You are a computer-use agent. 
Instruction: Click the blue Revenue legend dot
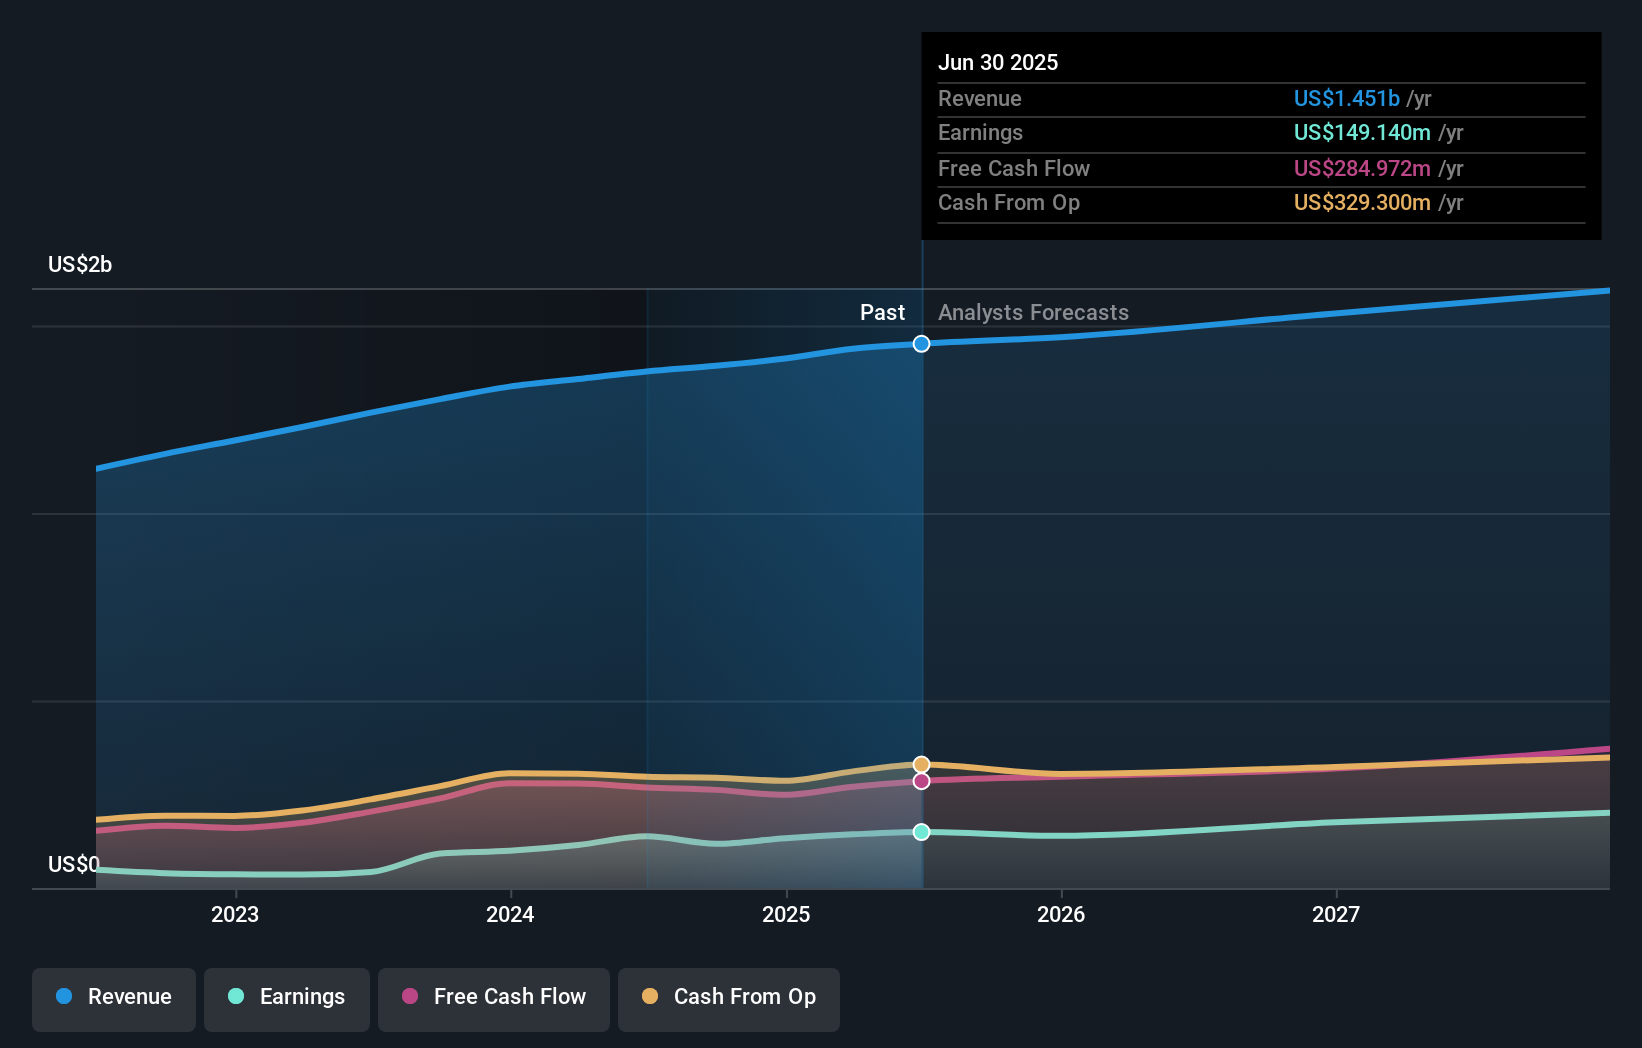pyautogui.click(x=62, y=997)
